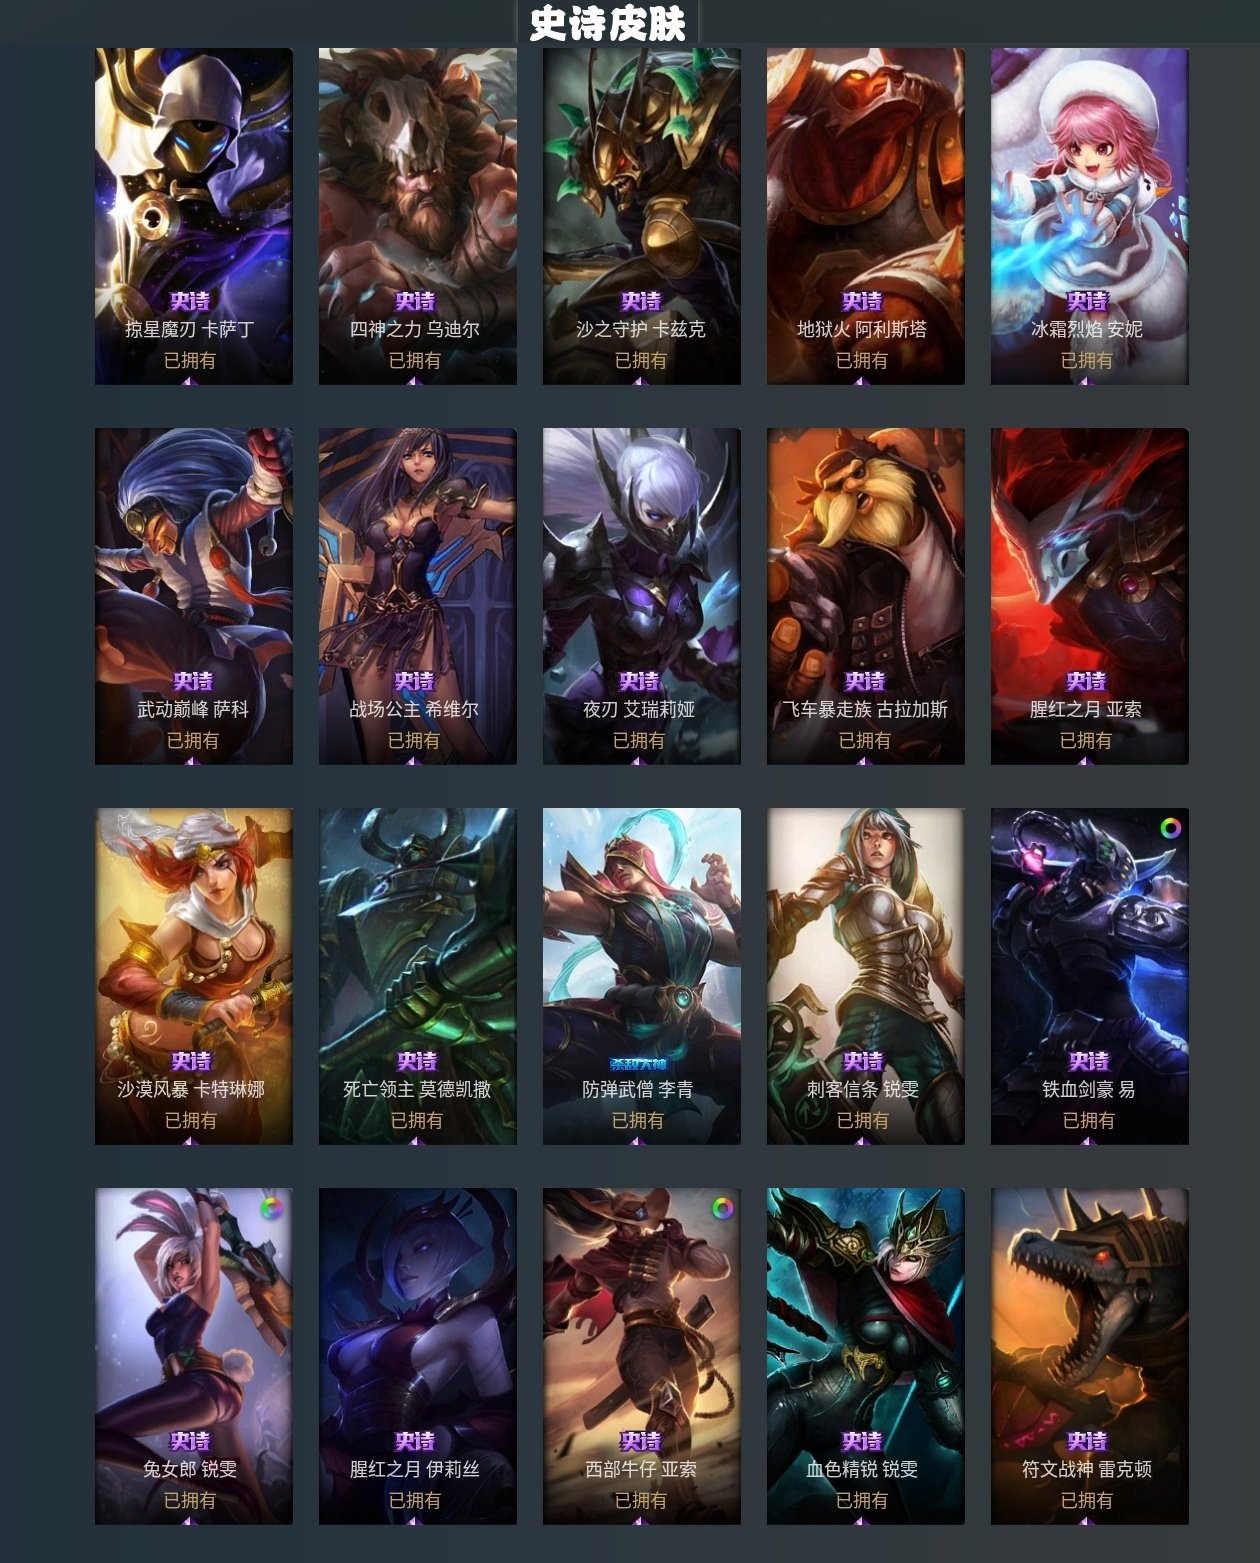
Task: Click the chroma color wheel on 西部牛仔 亚索
Action: (x=722, y=1208)
